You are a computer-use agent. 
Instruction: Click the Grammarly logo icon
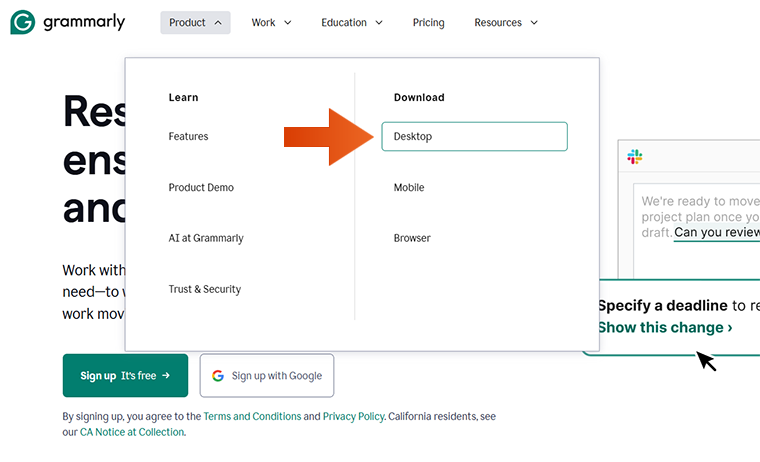tap(22, 22)
